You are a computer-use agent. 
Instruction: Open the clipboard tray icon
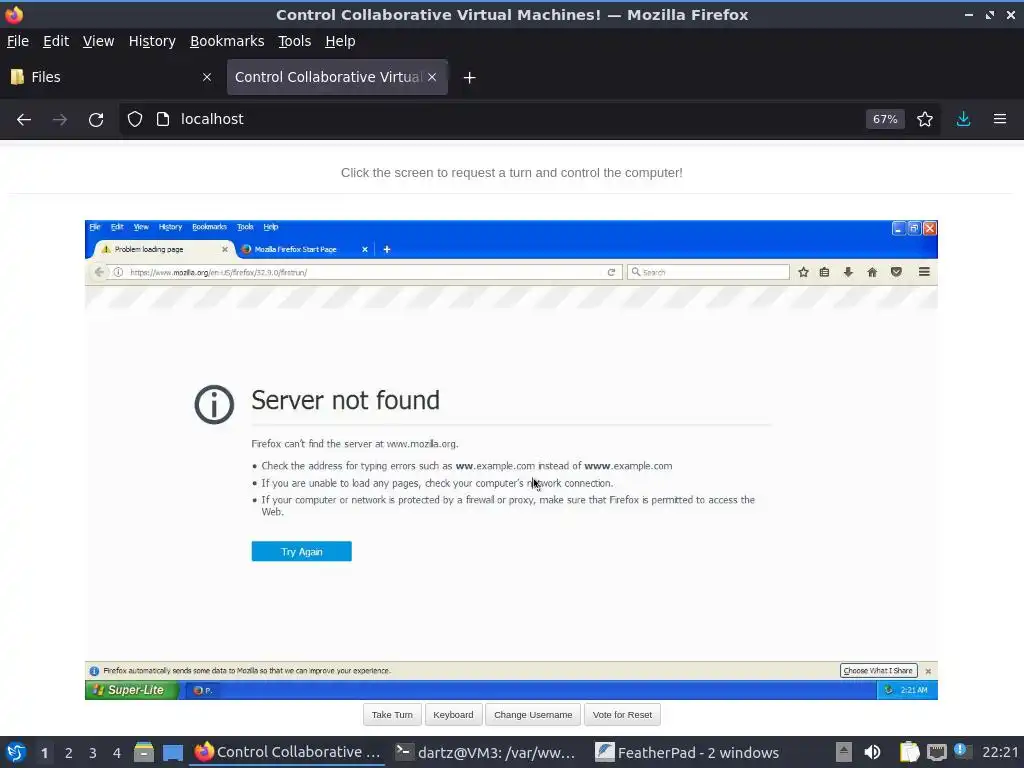(x=909, y=753)
